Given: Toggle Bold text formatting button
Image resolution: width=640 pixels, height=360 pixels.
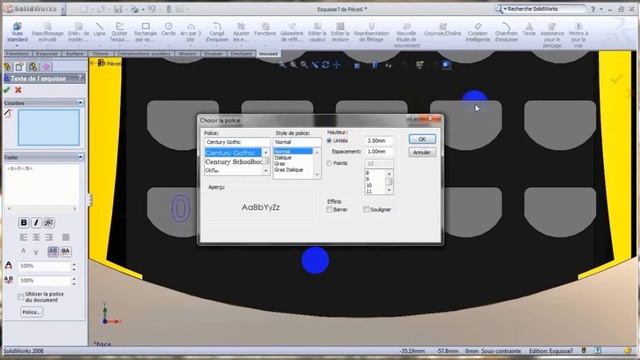Looking at the screenshot, I should coord(24,222).
